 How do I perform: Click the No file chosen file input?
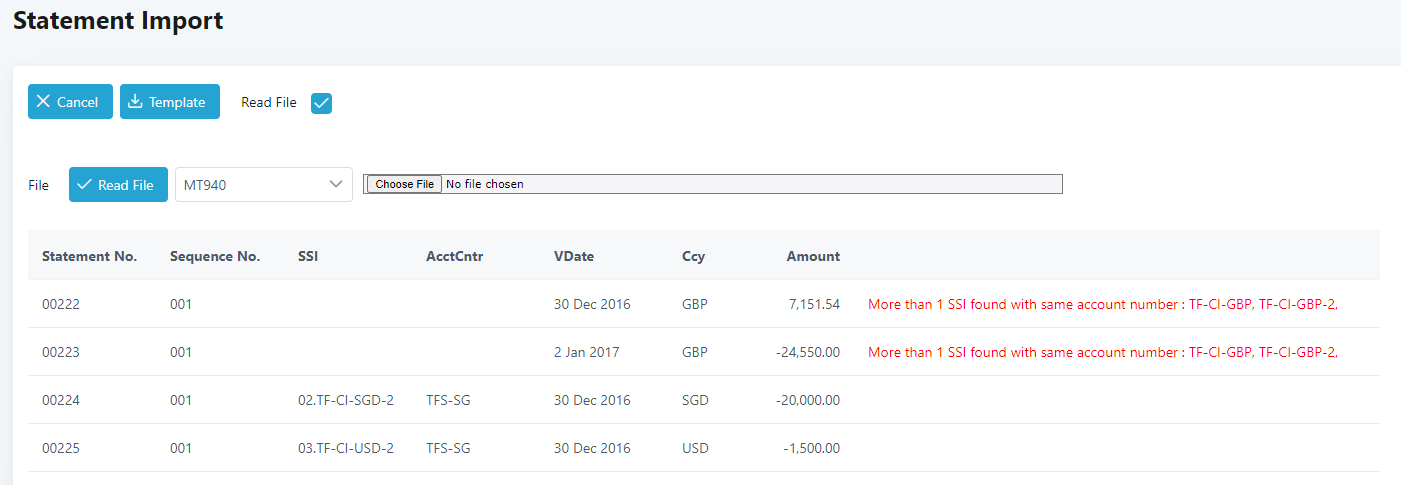(713, 184)
